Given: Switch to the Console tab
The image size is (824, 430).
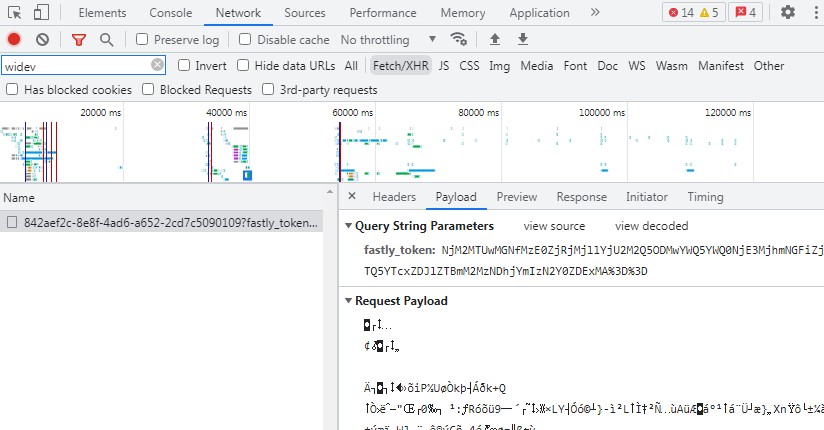Looking at the screenshot, I should click(171, 13).
